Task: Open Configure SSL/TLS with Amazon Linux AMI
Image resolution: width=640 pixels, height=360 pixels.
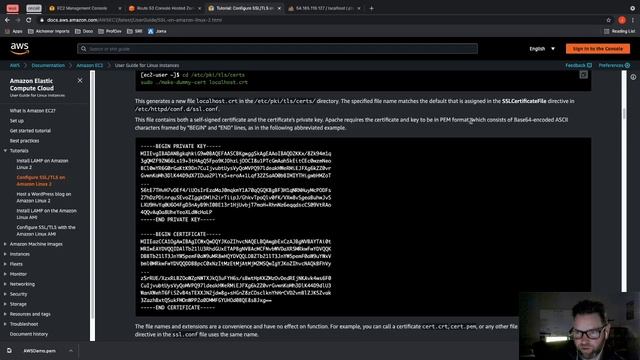Action: point(46,231)
